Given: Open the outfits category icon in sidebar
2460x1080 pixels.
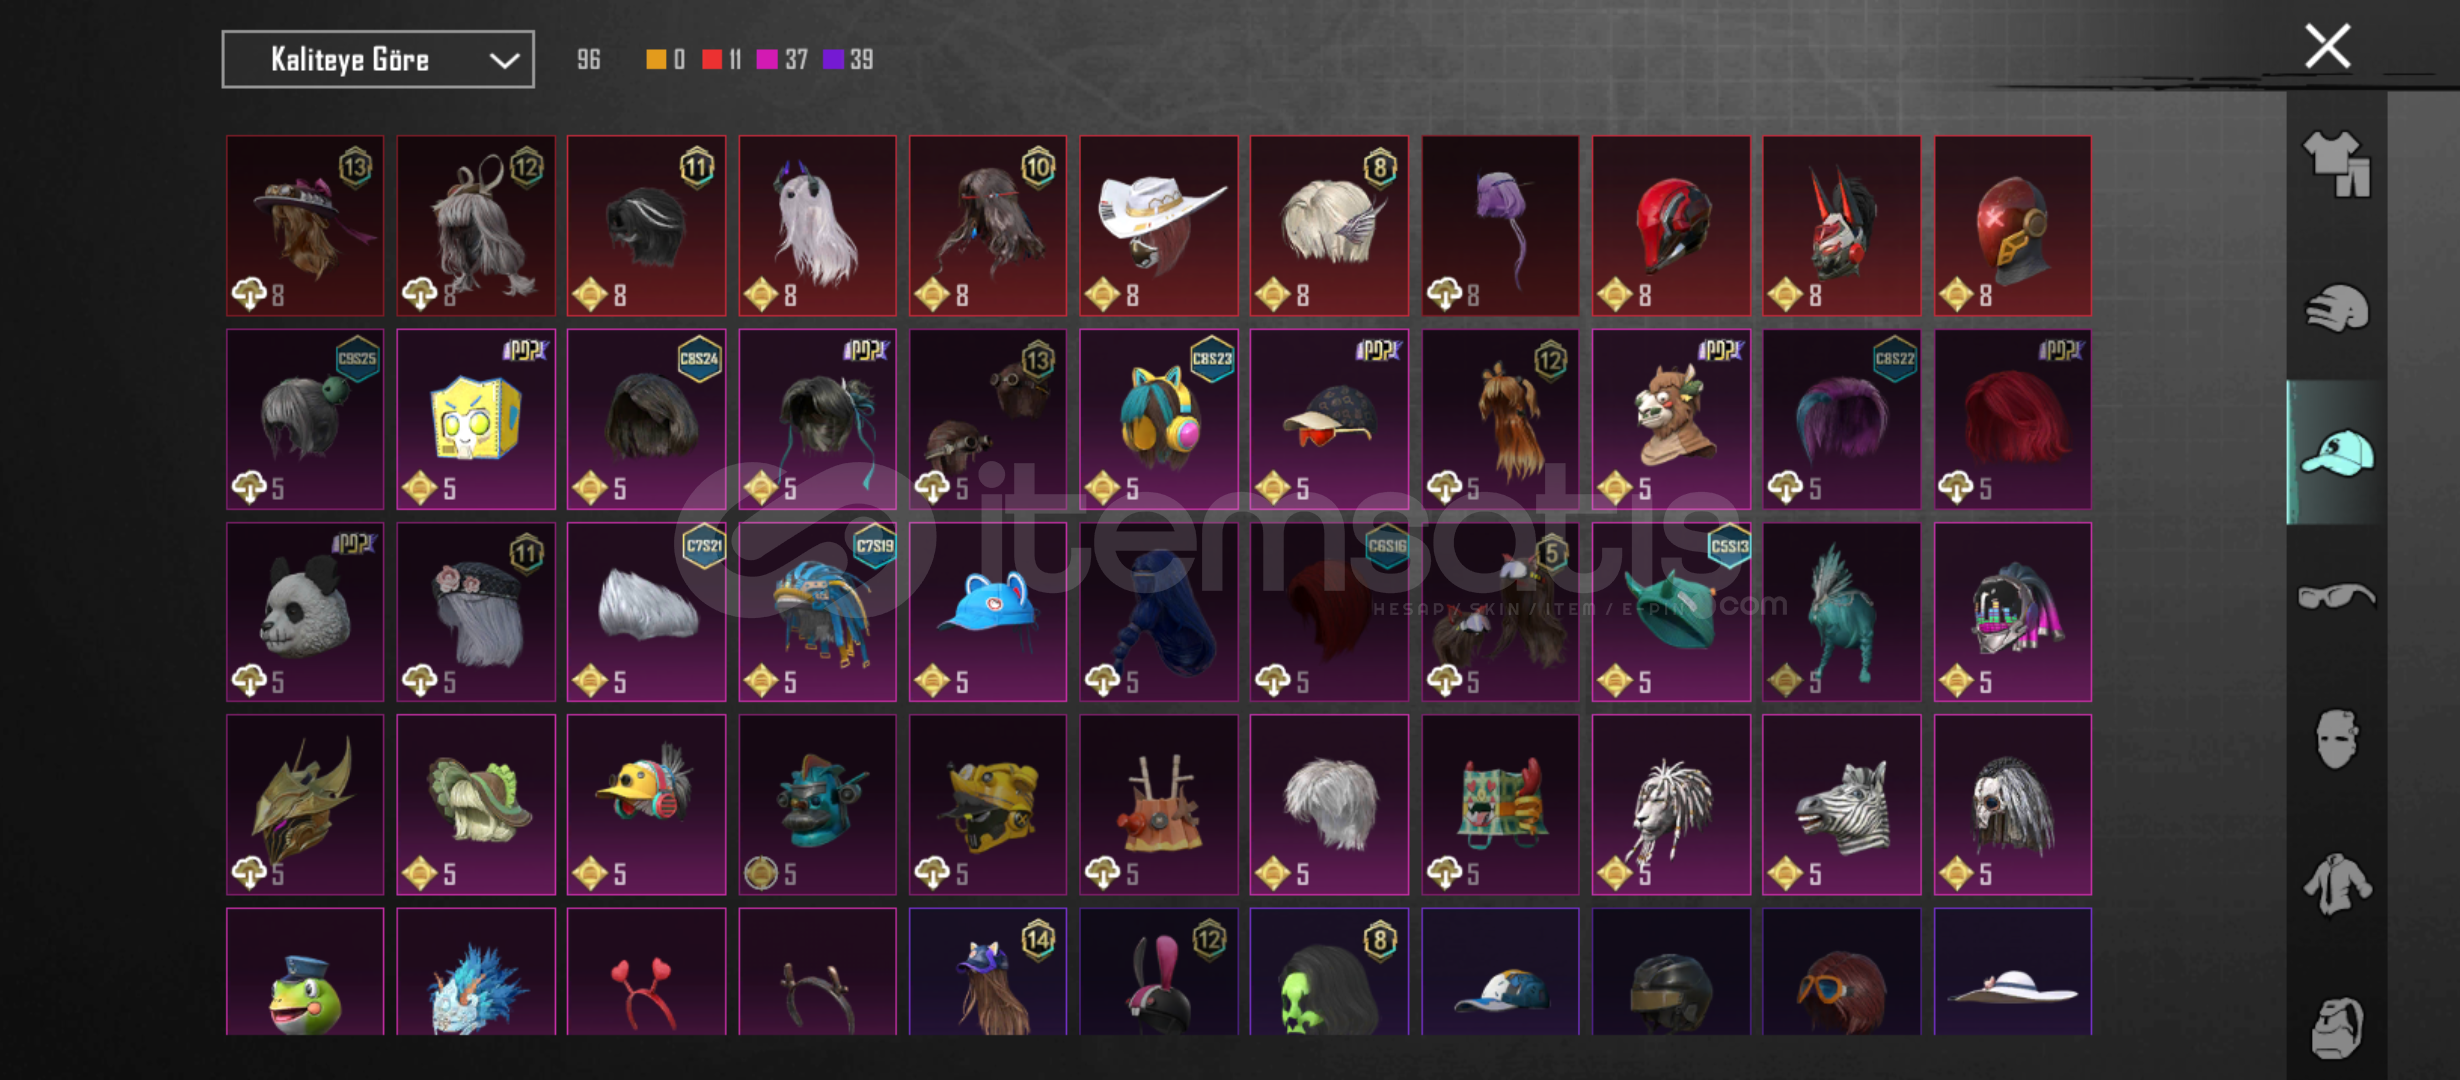Looking at the screenshot, I should 2337,165.
